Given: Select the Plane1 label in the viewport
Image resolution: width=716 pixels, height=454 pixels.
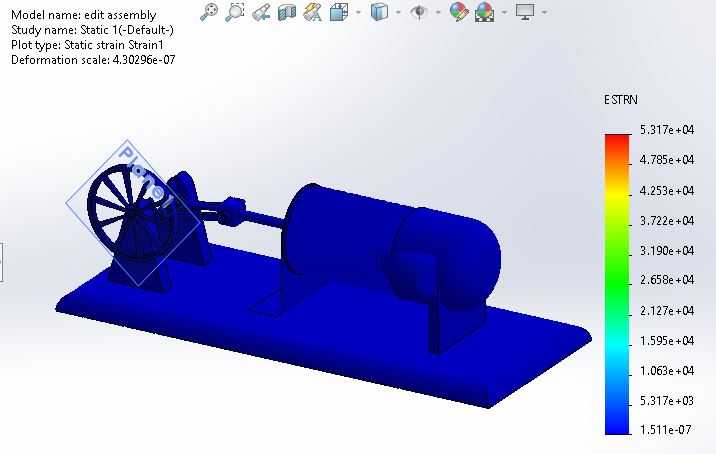Looking at the screenshot, I should coord(146,177).
